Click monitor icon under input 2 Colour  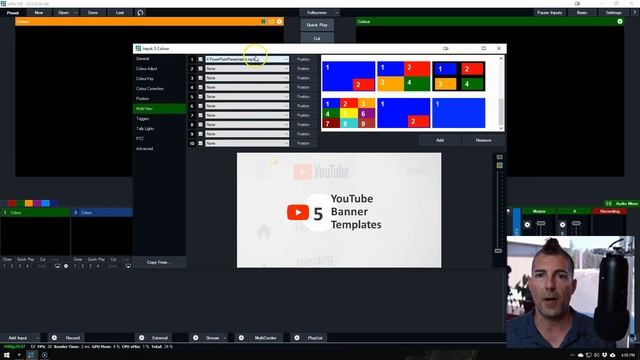tap(128, 266)
